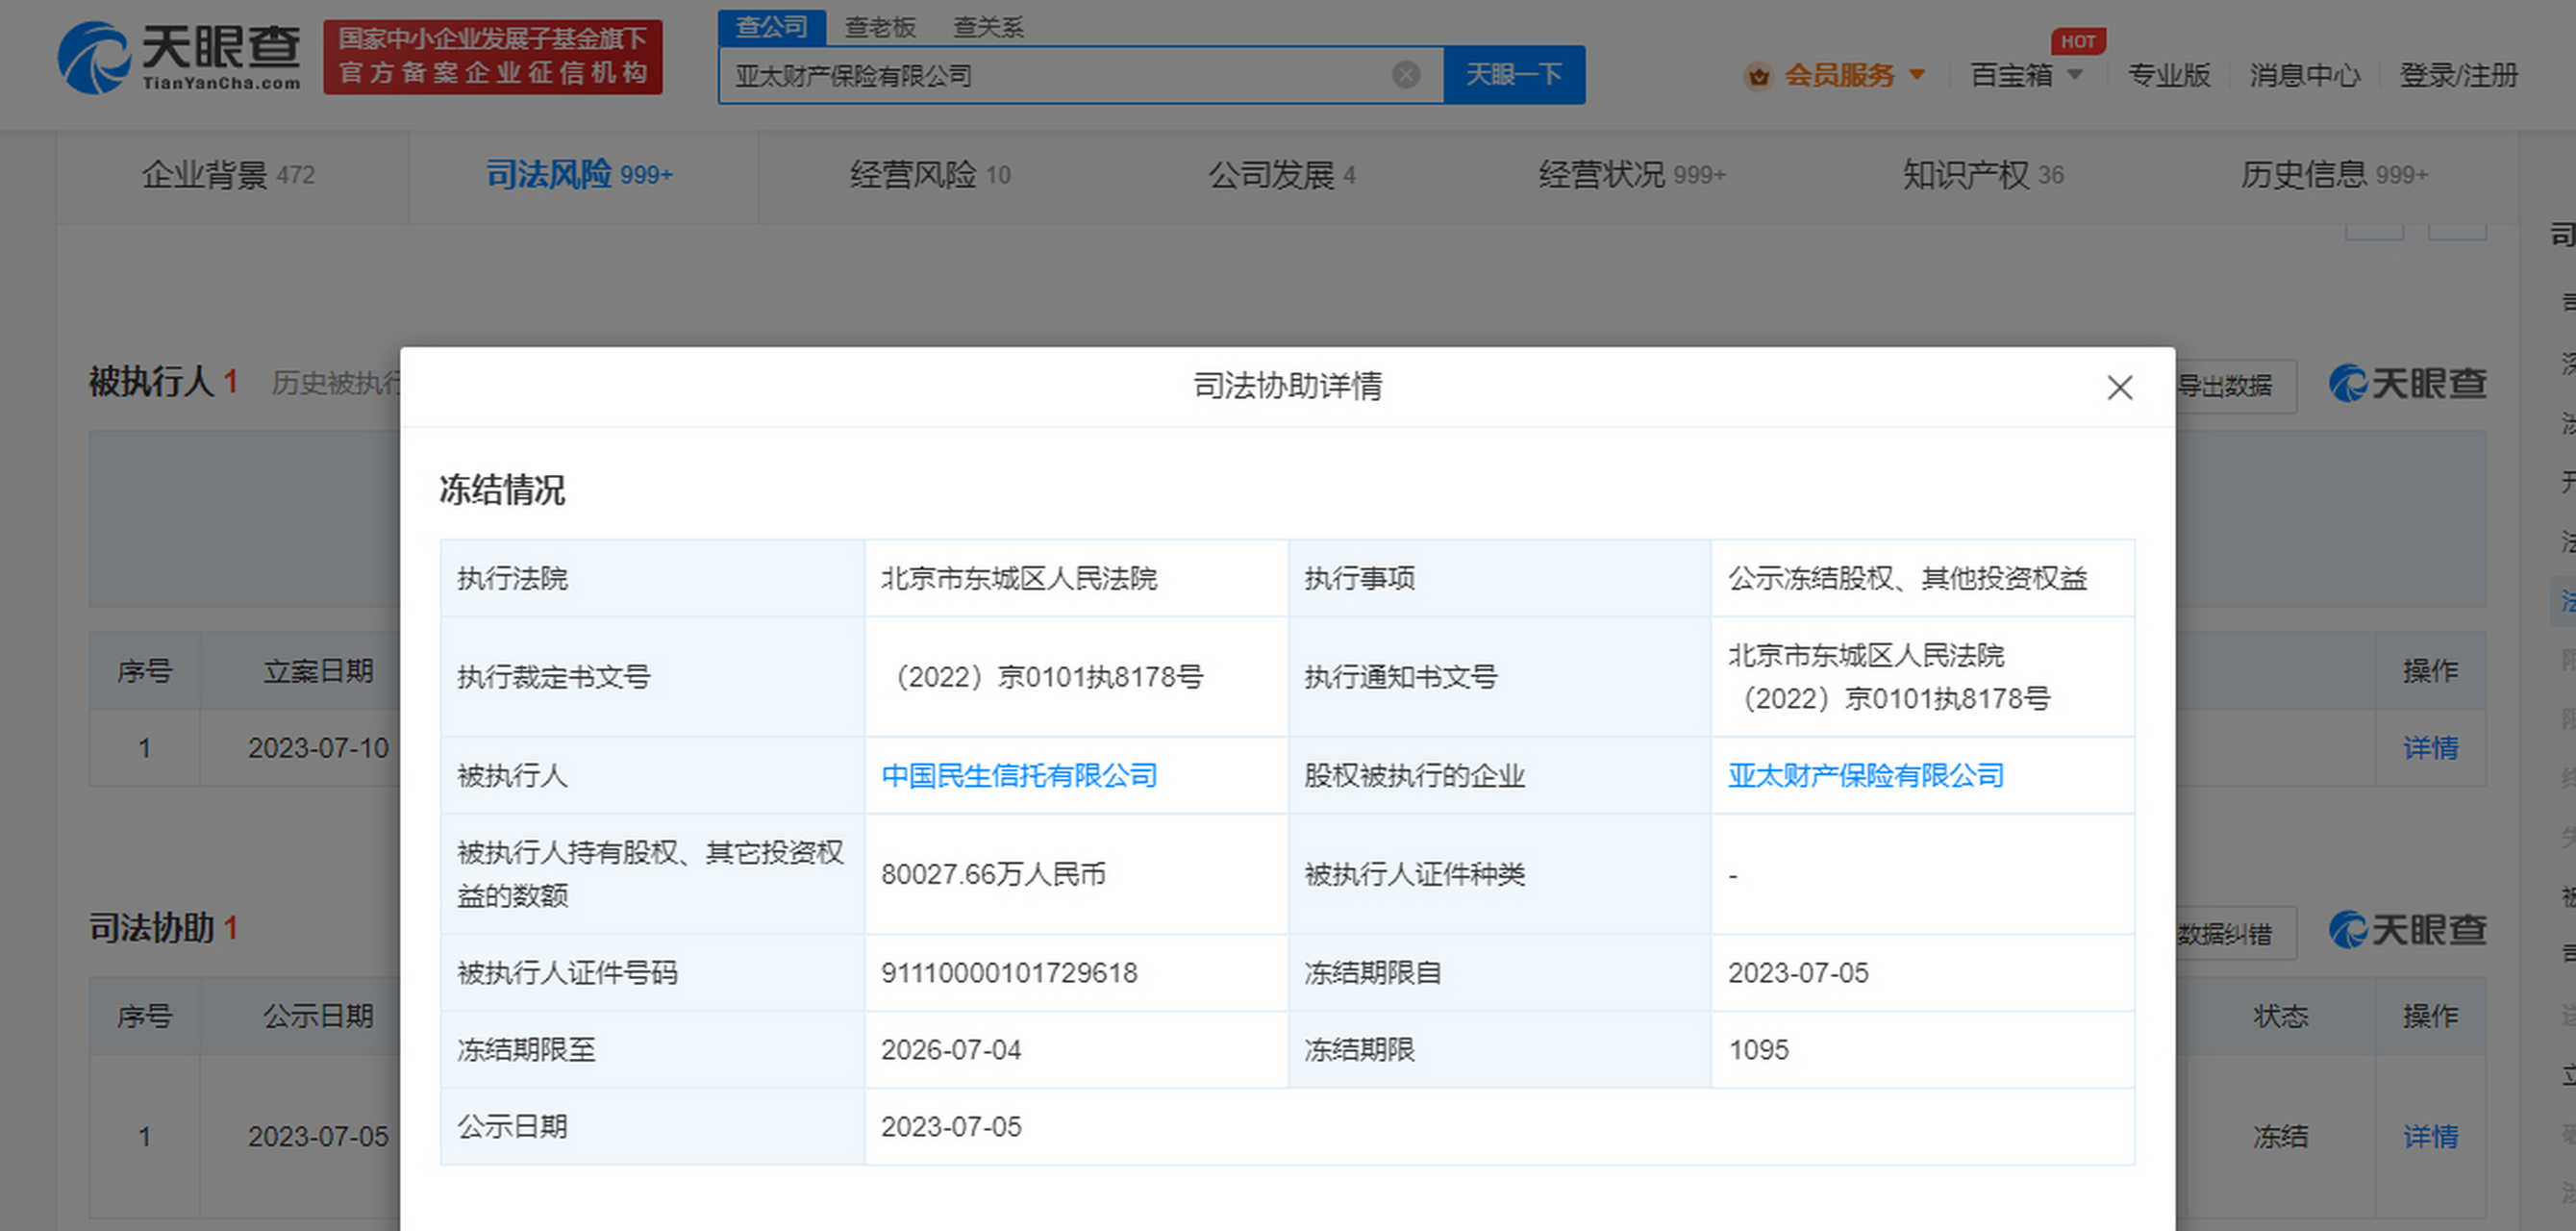The height and width of the screenshot is (1231, 2576).
Task: Open the 专业版 link
Action: click(x=2169, y=75)
